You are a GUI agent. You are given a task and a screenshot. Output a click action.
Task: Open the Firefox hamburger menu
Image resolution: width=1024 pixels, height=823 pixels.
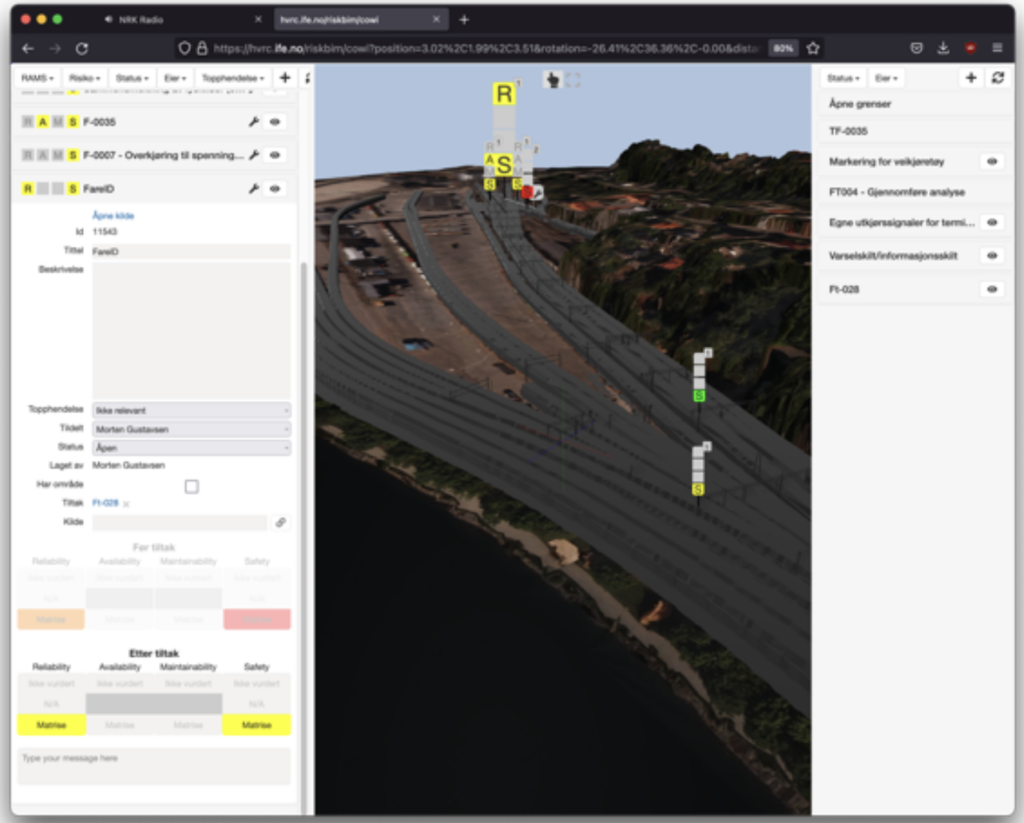[997, 48]
